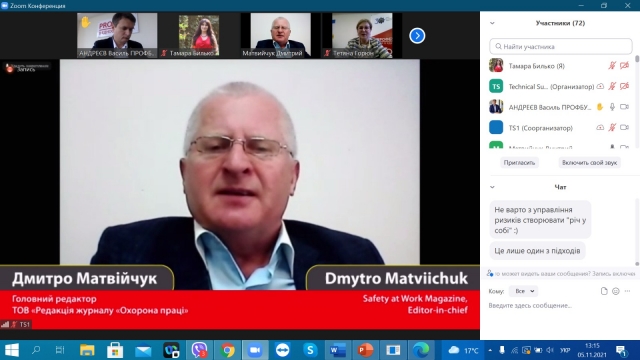Click the chat message input field

tap(560, 306)
